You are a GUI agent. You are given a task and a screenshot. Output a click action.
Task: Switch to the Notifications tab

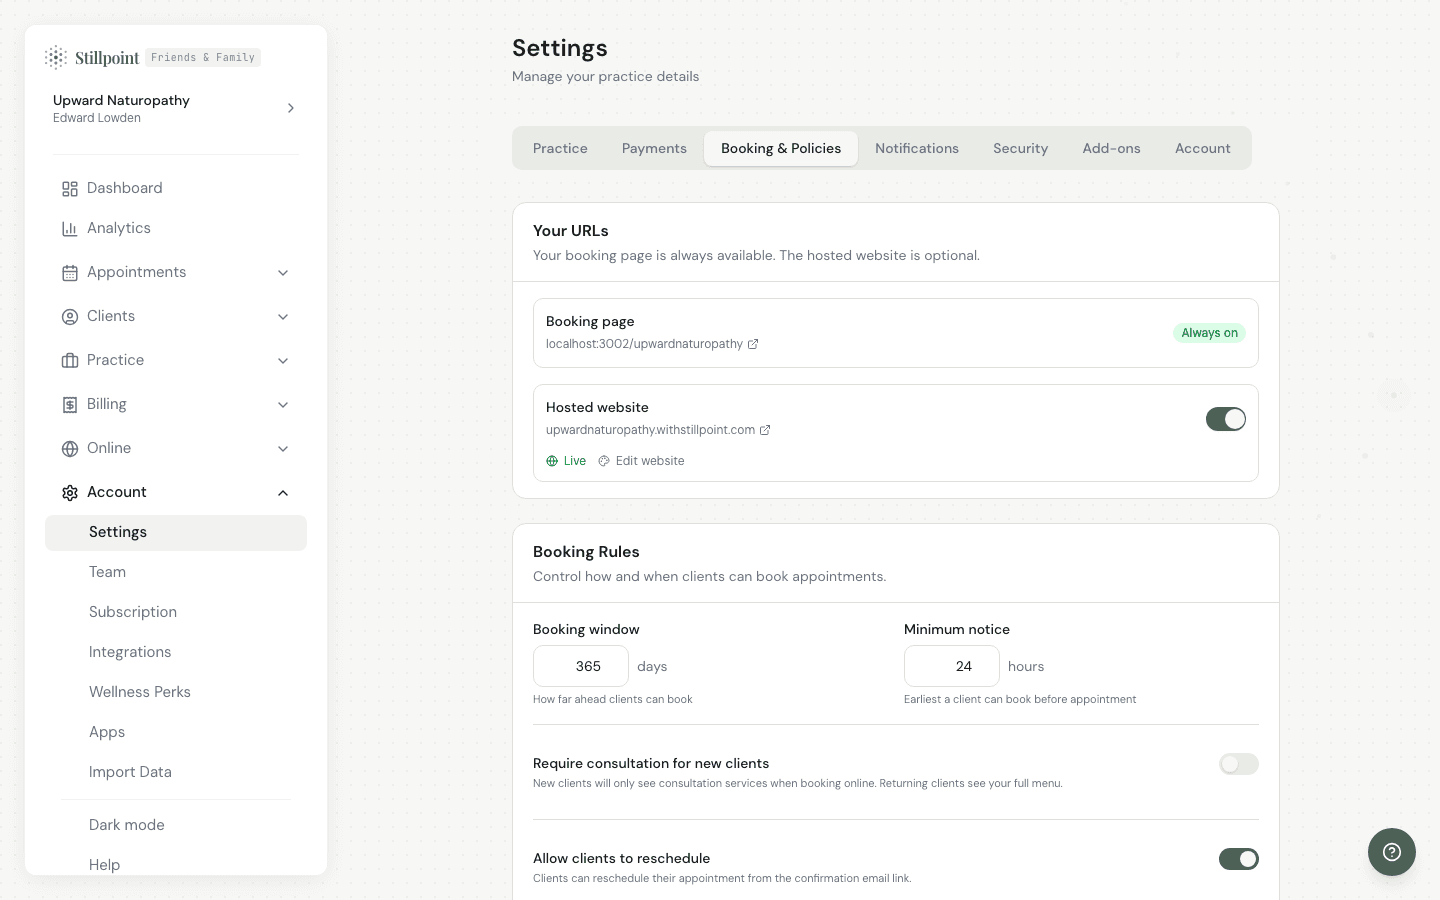[916, 148]
